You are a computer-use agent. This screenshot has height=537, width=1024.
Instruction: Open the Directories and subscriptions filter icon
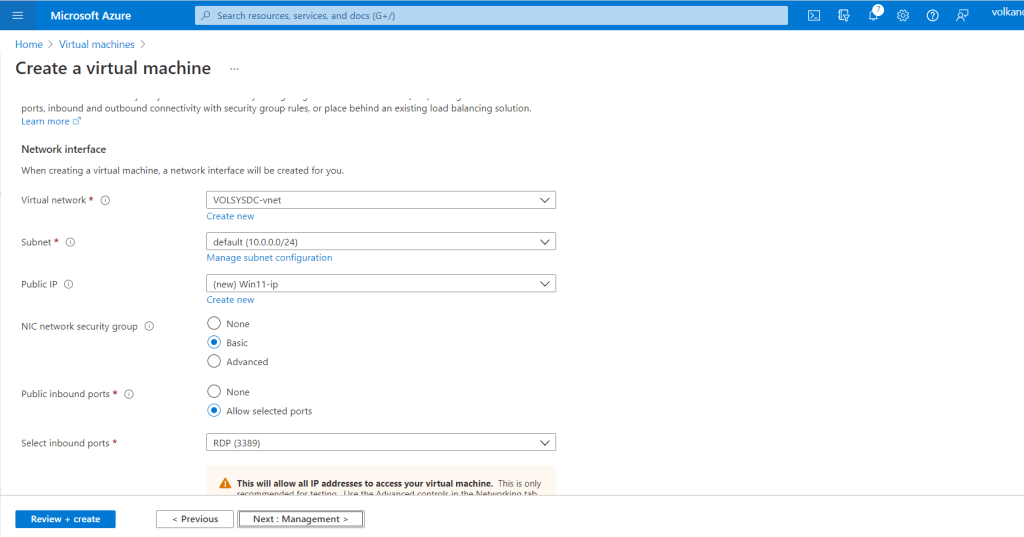point(843,15)
